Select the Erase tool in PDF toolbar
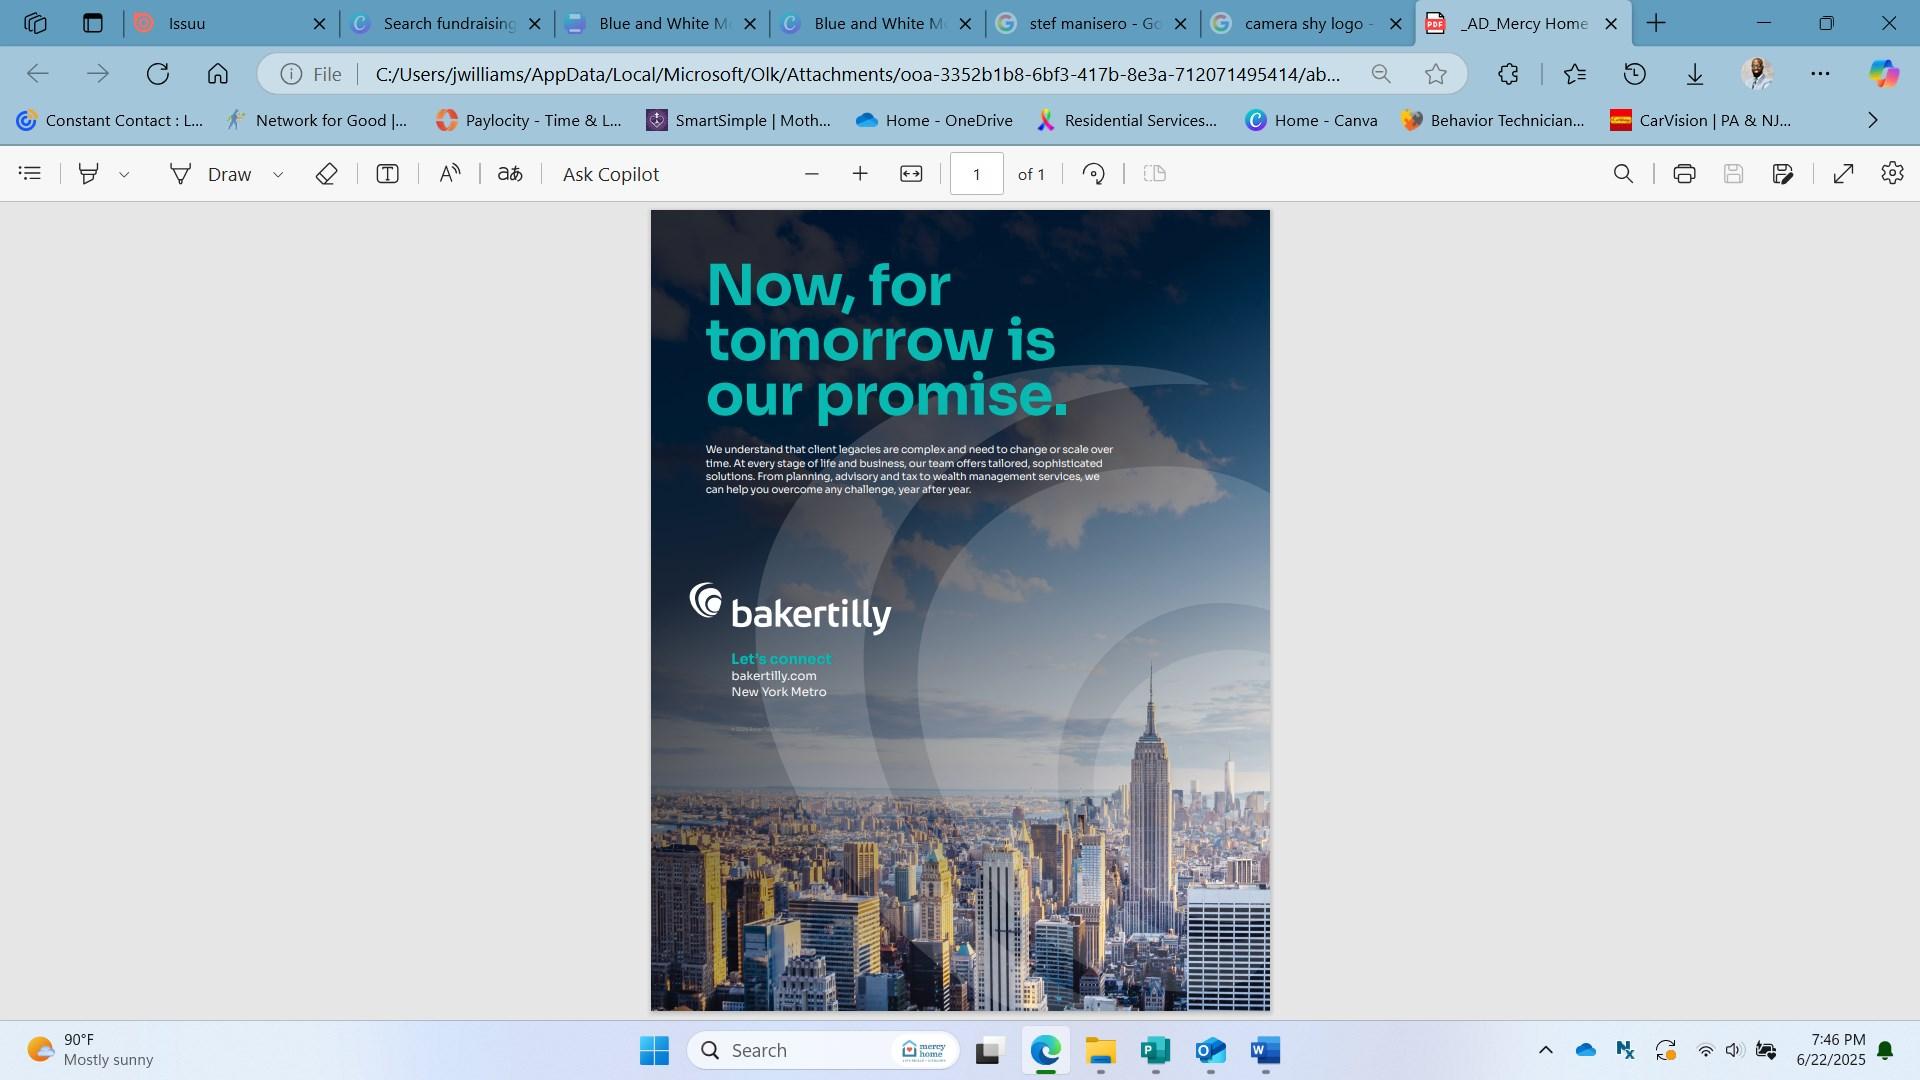1920x1080 pixels. tap(326, 174)
